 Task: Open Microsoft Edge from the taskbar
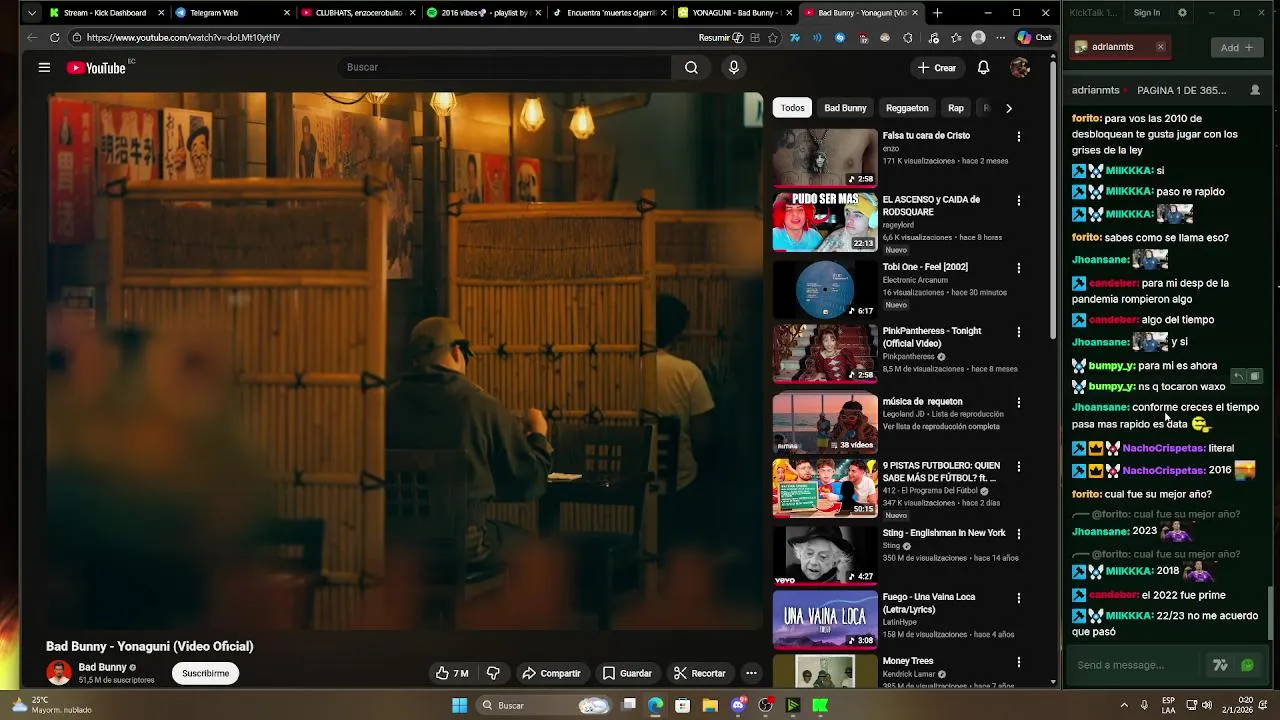tap(655, 705)
